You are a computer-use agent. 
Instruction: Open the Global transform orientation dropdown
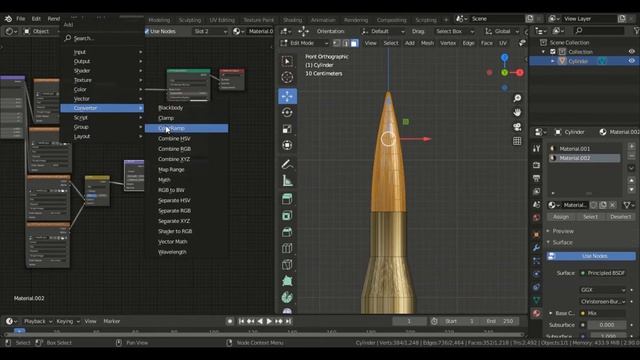tap(502, 31)
